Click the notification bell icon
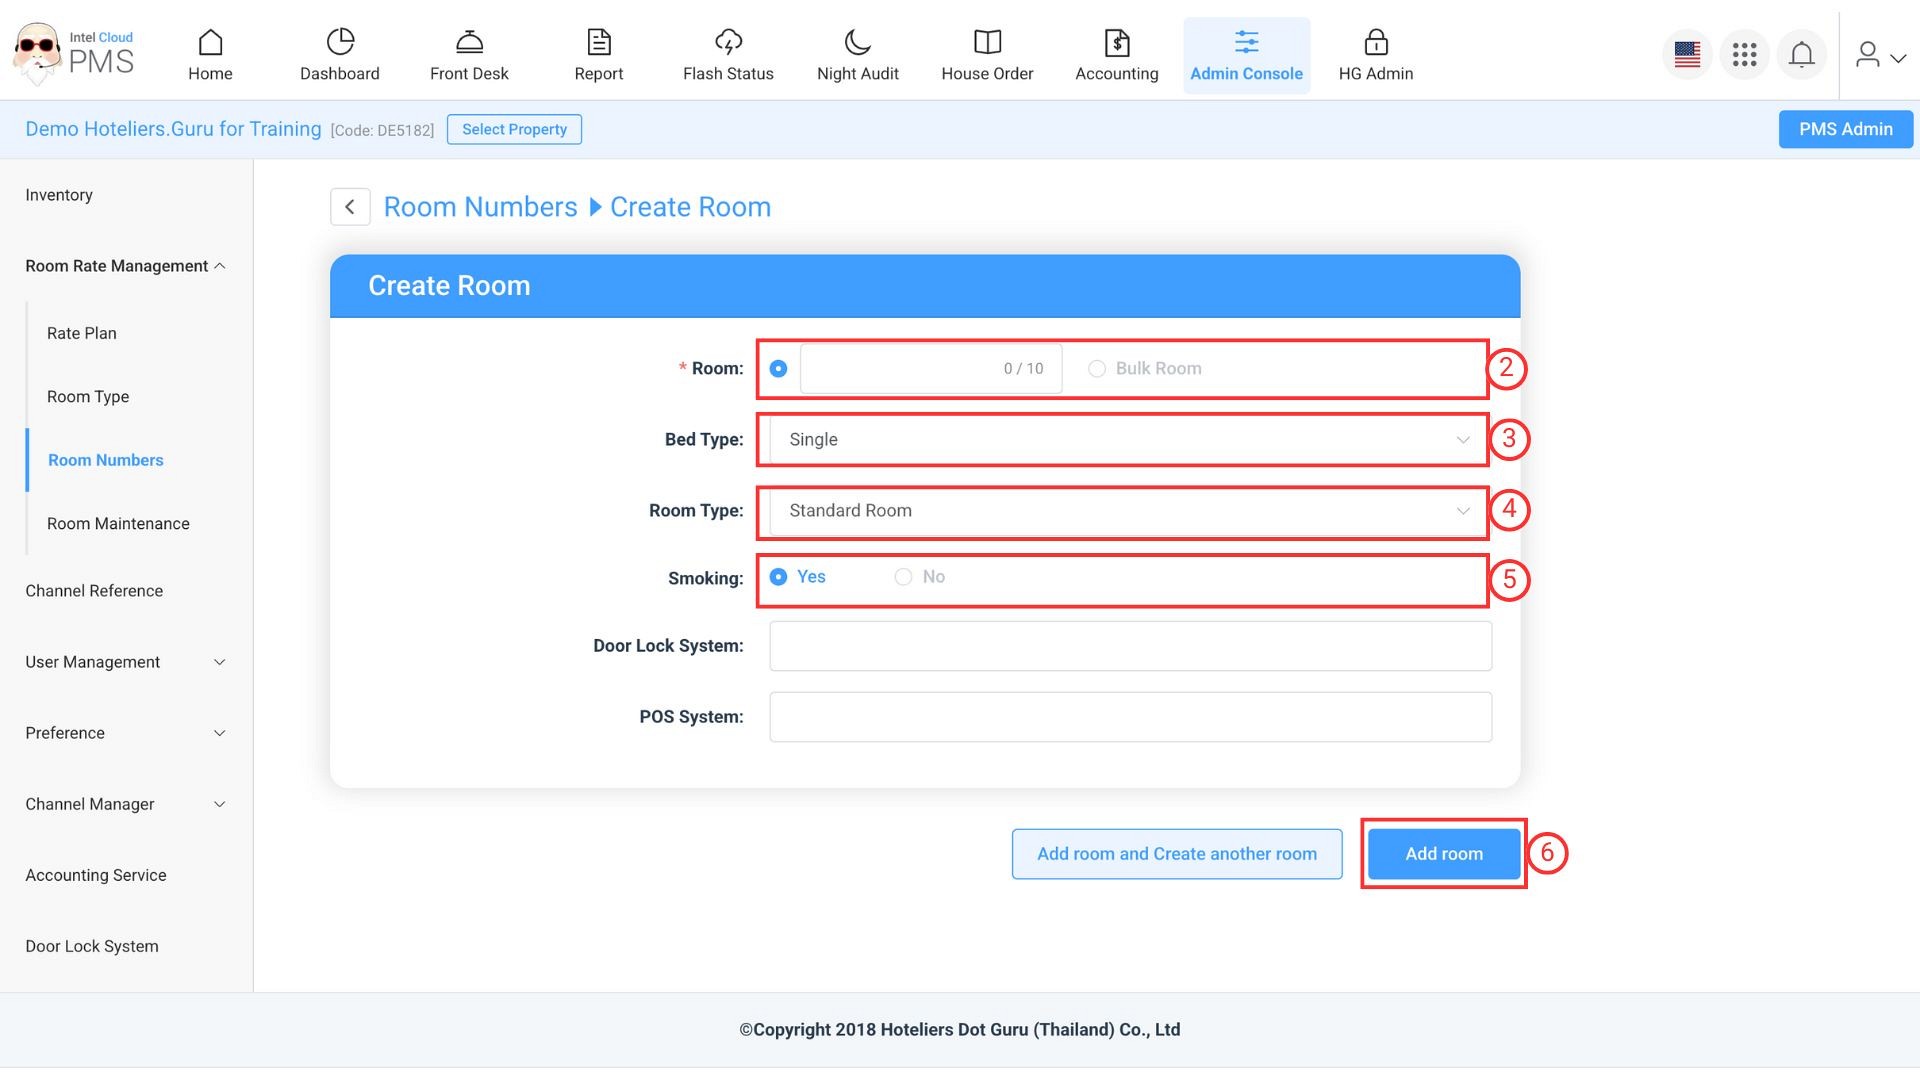The width and height of the screenshot is (1920, 1080). click(x=1801, y=54)
